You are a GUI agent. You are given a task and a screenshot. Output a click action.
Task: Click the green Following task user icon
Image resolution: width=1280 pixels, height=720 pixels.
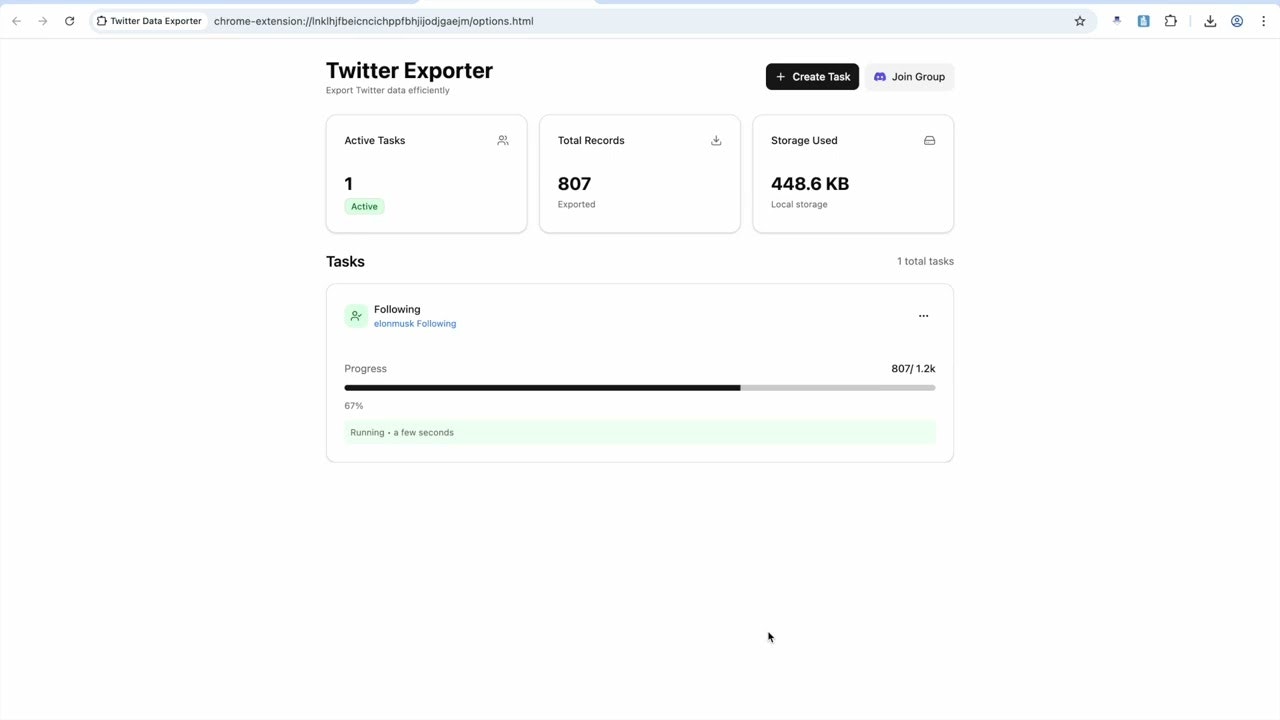(x=356, y=315)
